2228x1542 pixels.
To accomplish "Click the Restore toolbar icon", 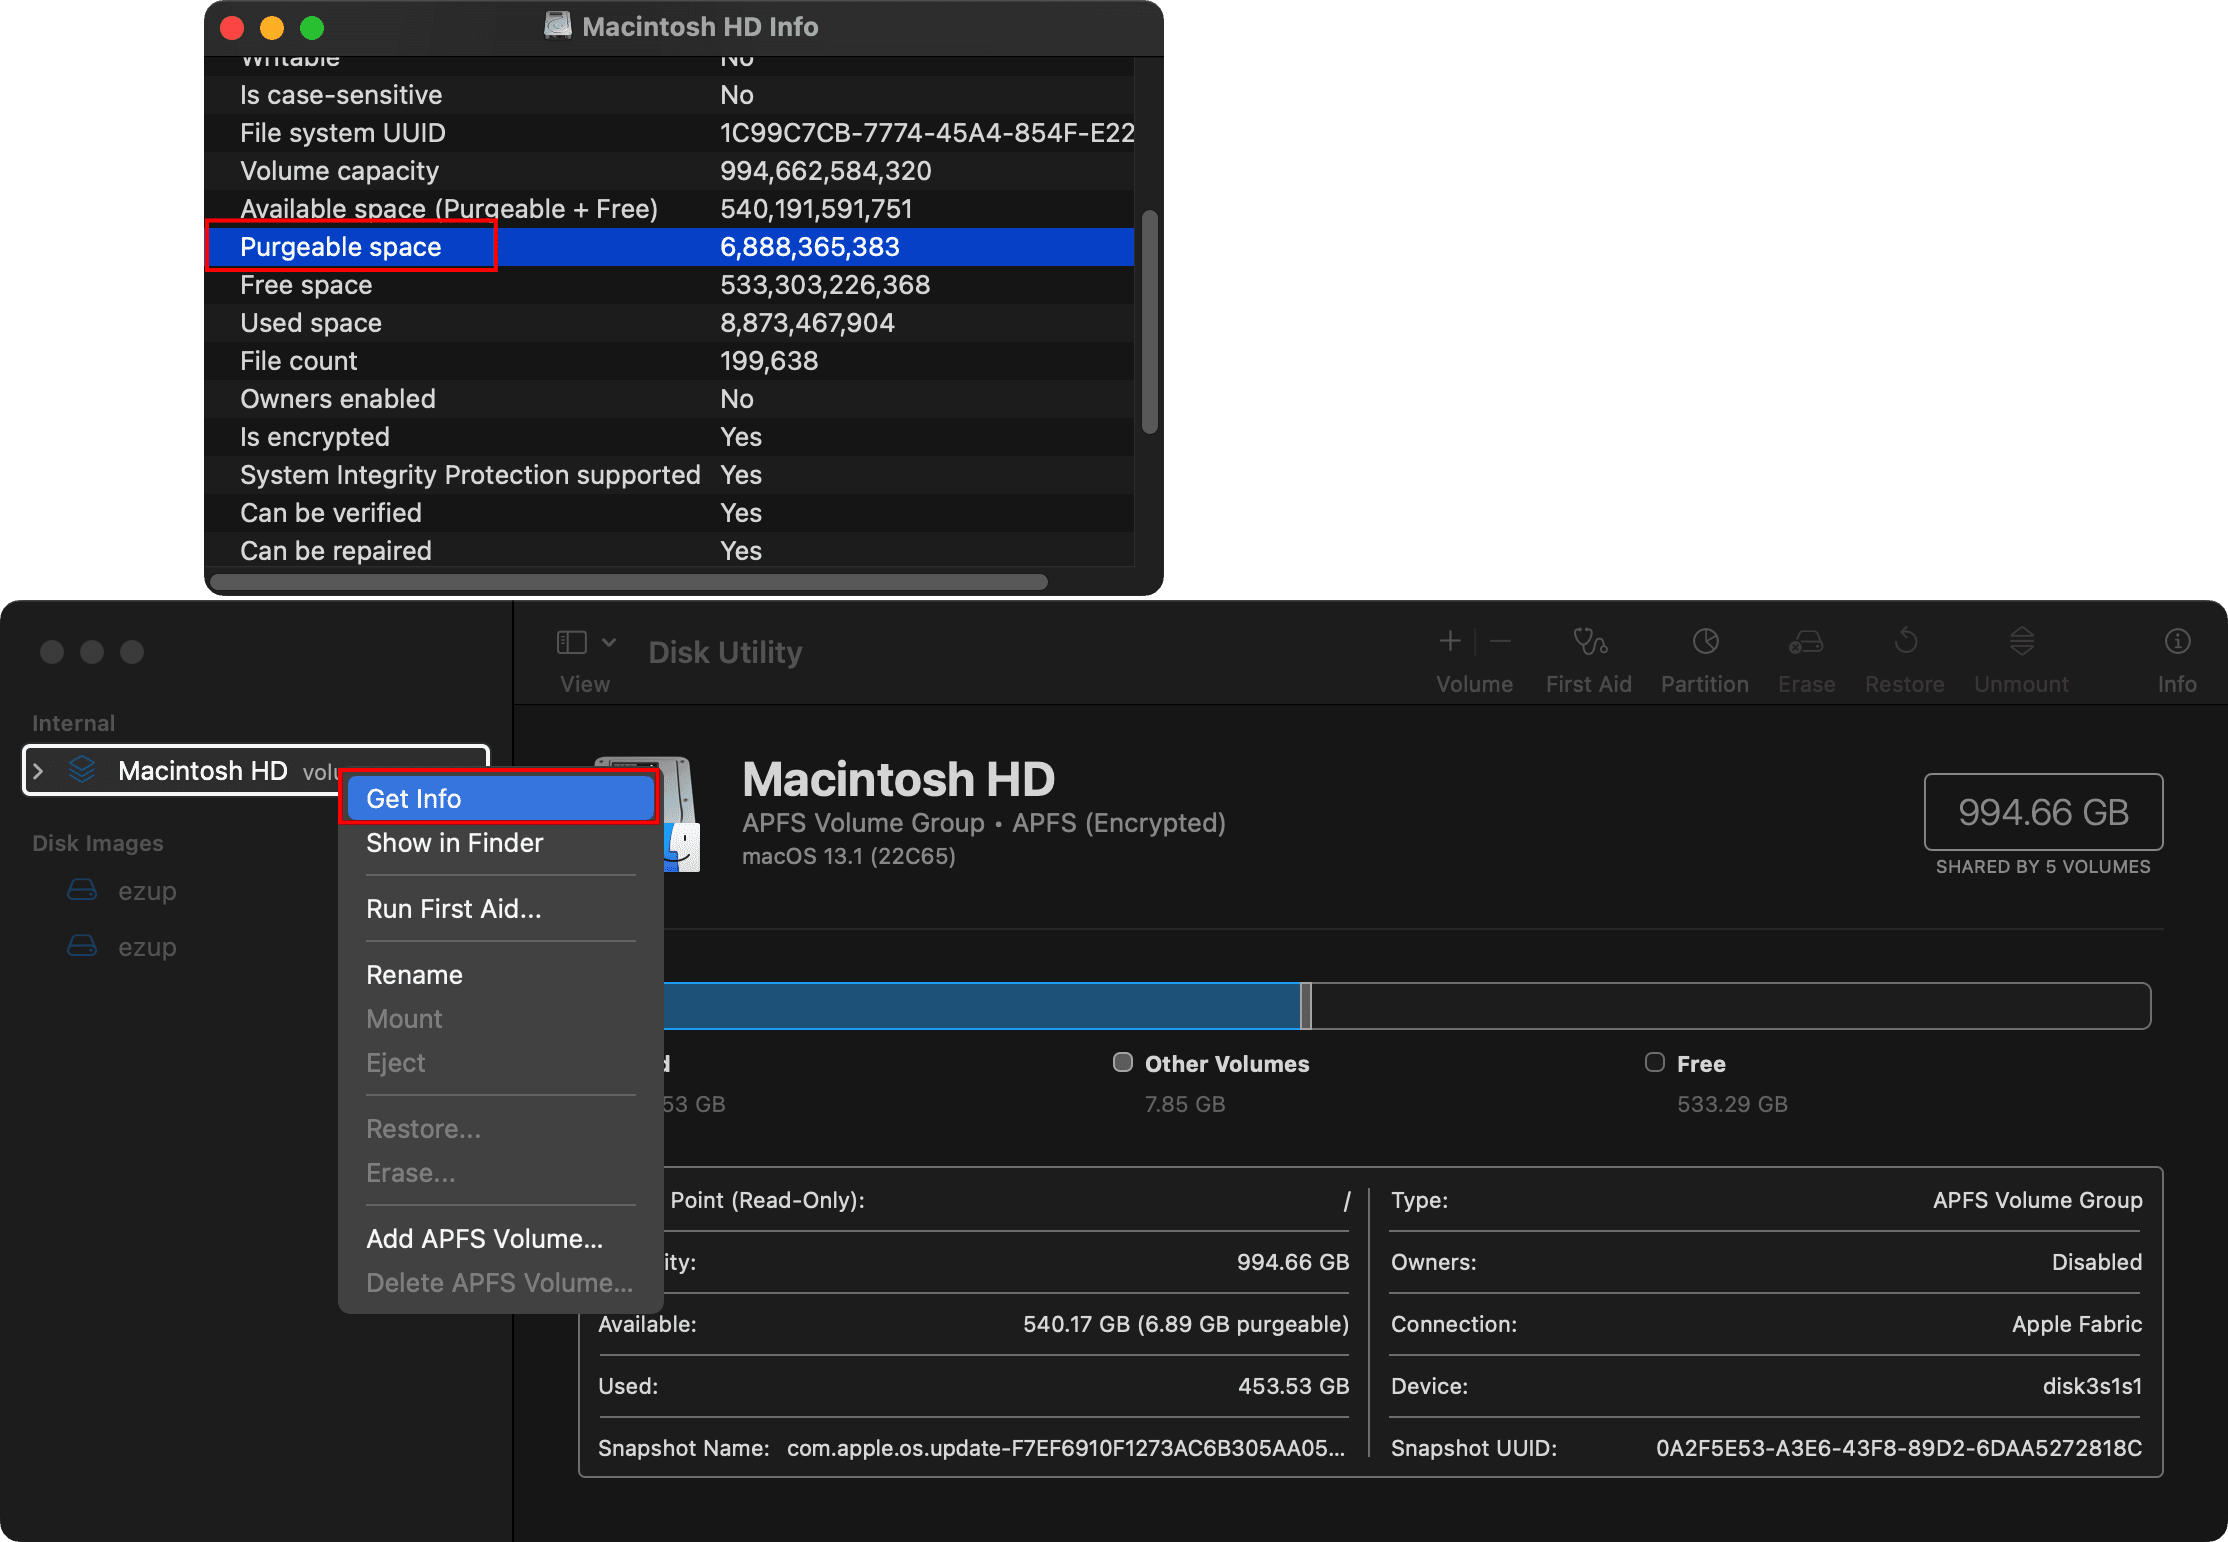I will click(1905, 642).
